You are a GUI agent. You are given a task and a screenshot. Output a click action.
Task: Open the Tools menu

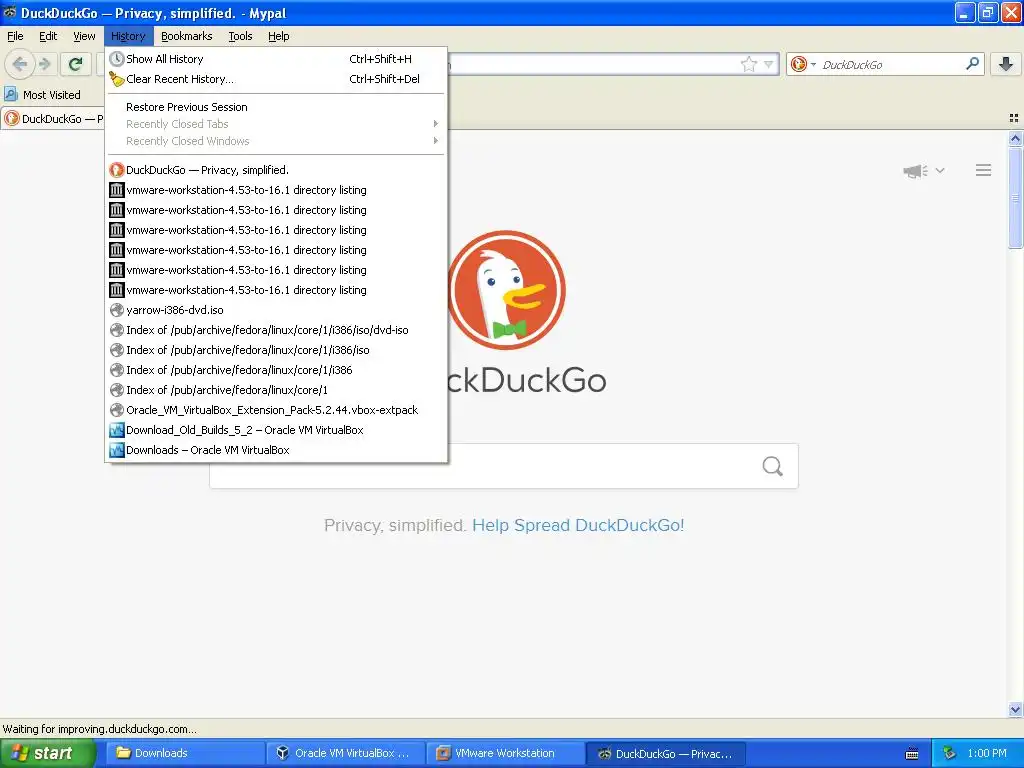[x=240, y=36]
